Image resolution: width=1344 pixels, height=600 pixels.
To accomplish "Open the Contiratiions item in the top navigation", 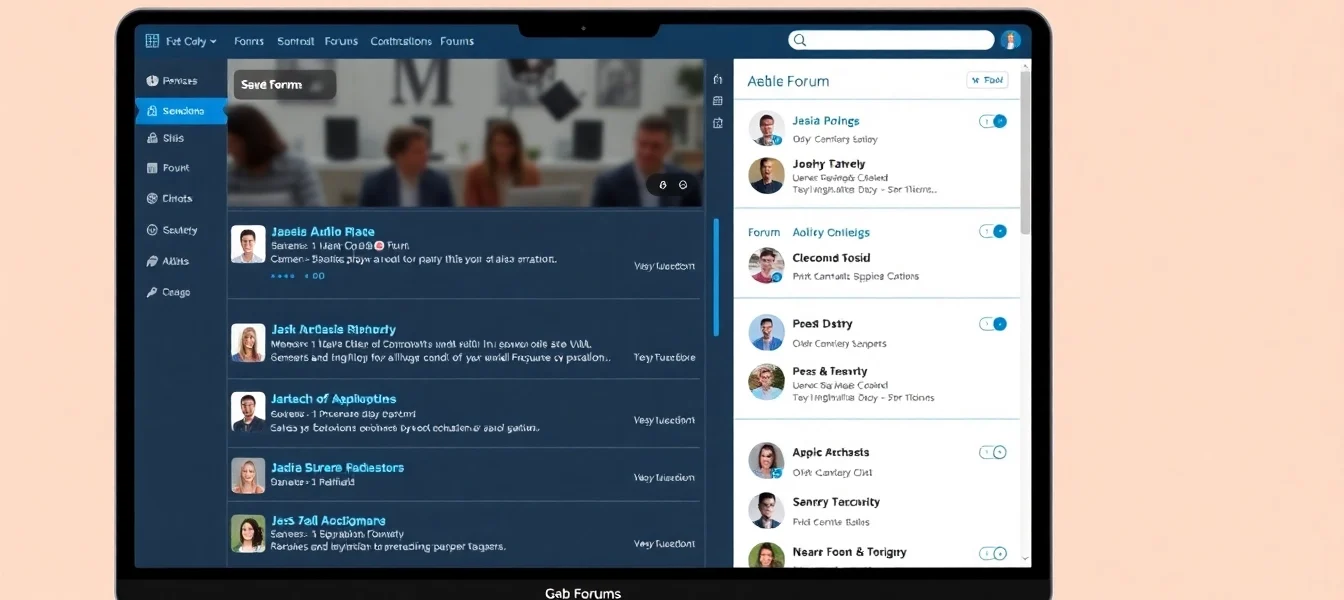I will [401, 41].
